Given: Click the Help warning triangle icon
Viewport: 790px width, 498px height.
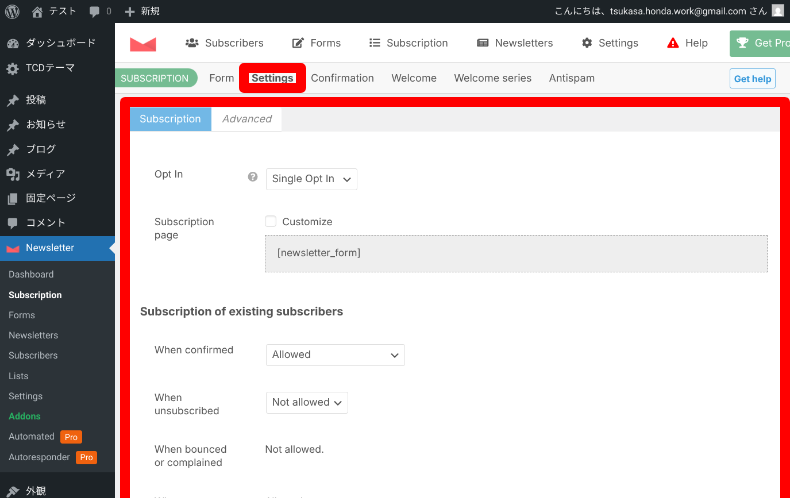Looking at the screenshot, I should pyautogui.click(x=673, y=43).
